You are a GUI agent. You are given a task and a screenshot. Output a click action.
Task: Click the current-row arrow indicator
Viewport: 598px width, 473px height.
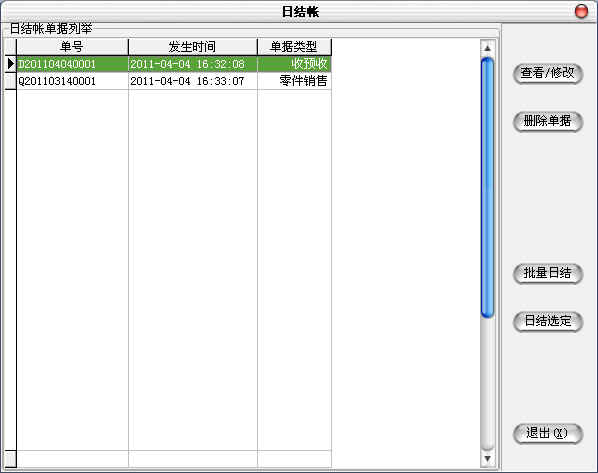(x=11, y=64)
